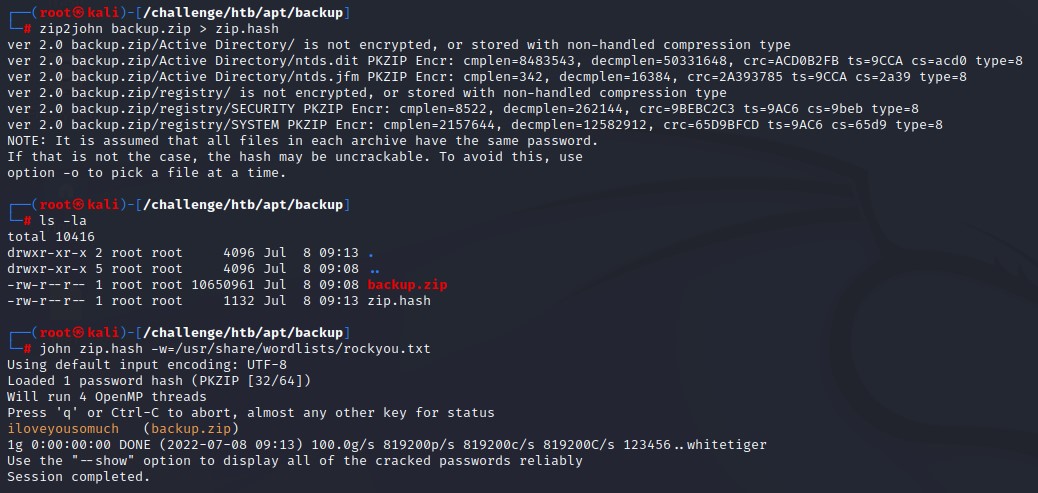Click the '(backup.zip)' label after password
The width and height of the screenshot is (1038, 493).
pyautogui.click(x=191, y=429)
